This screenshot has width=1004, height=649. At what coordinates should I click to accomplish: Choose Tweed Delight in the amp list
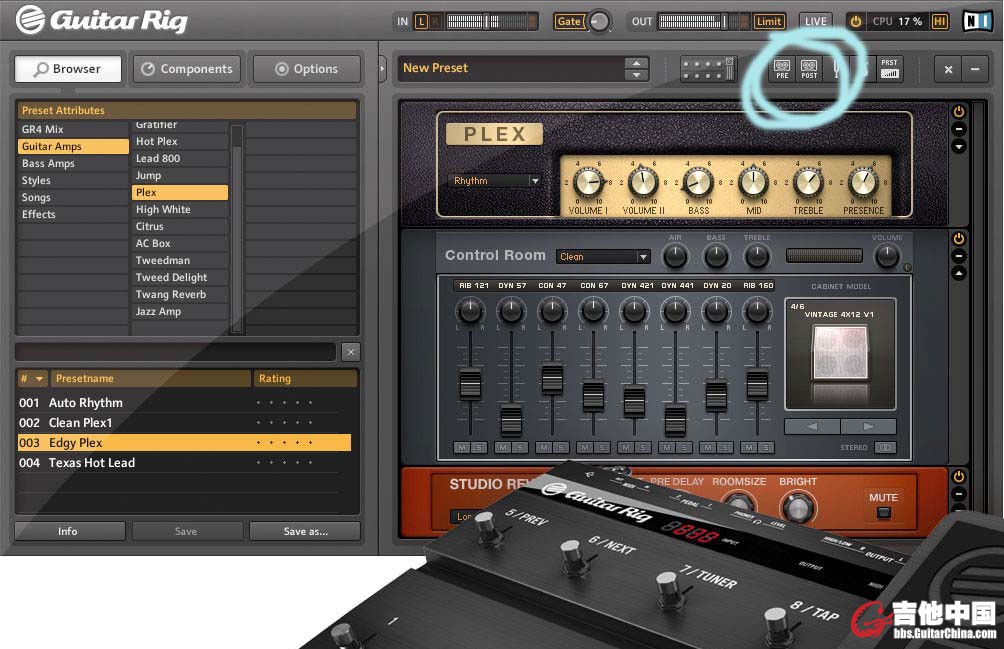[180, 277]
